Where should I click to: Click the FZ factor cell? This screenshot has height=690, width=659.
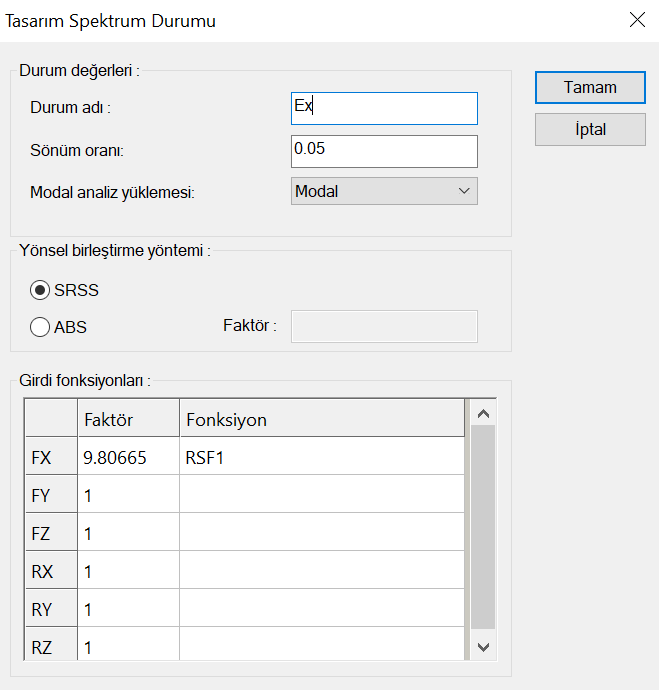[x=128, y=533]
